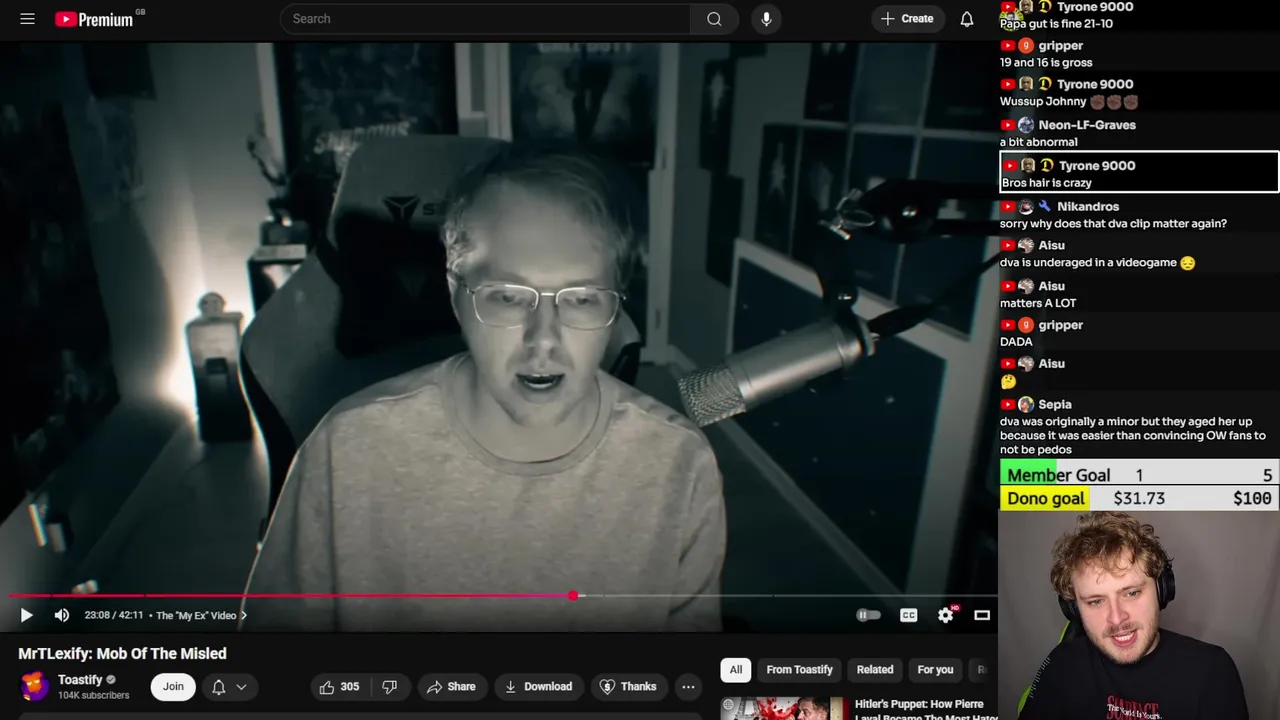Open the YouTube hamburger guide menu
The width and height of the screenshot is (1280, 720).
(27, 19)
